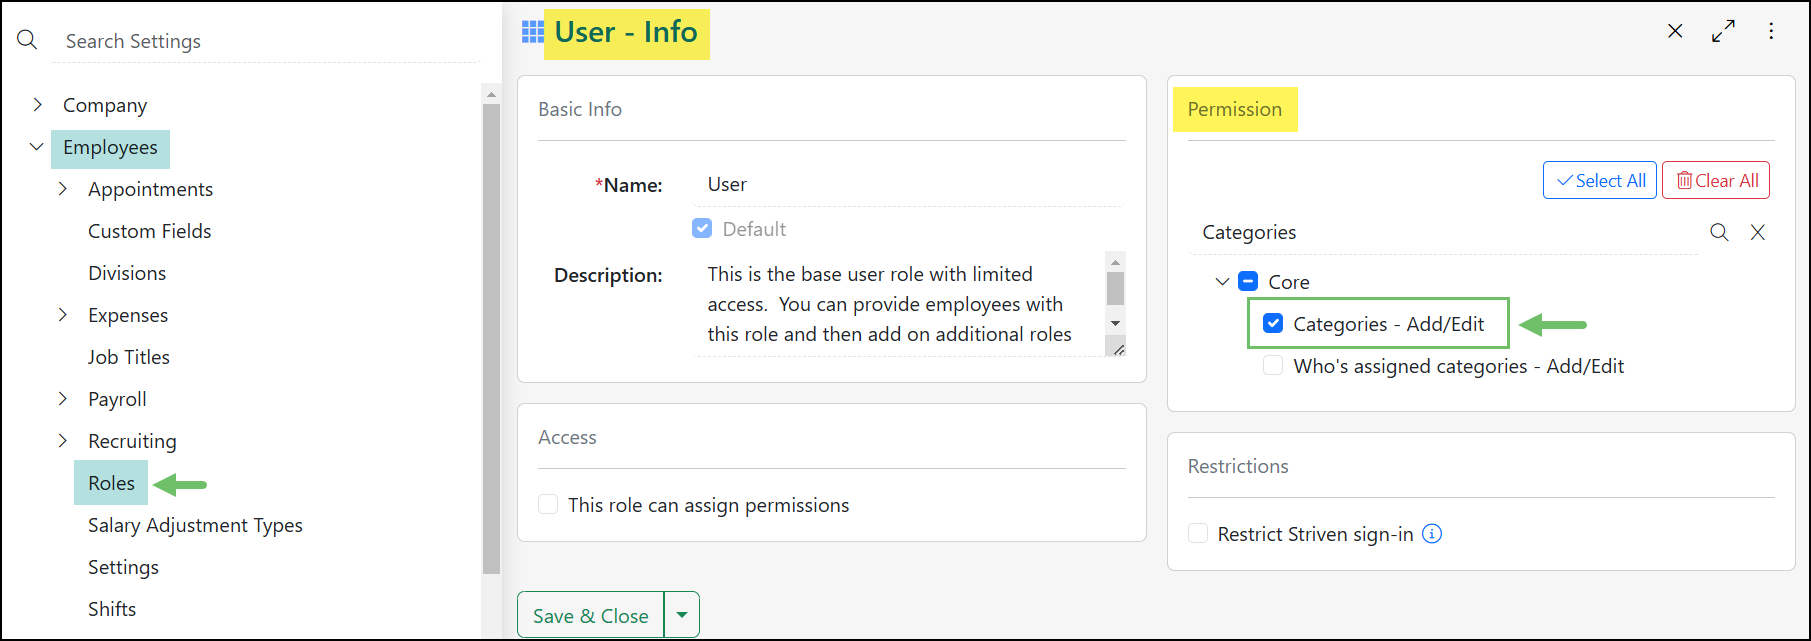The height and width of the screenshot is (641, 1811).
Task: Expand the Payroll submenu
Action: (x=63, y=399)
